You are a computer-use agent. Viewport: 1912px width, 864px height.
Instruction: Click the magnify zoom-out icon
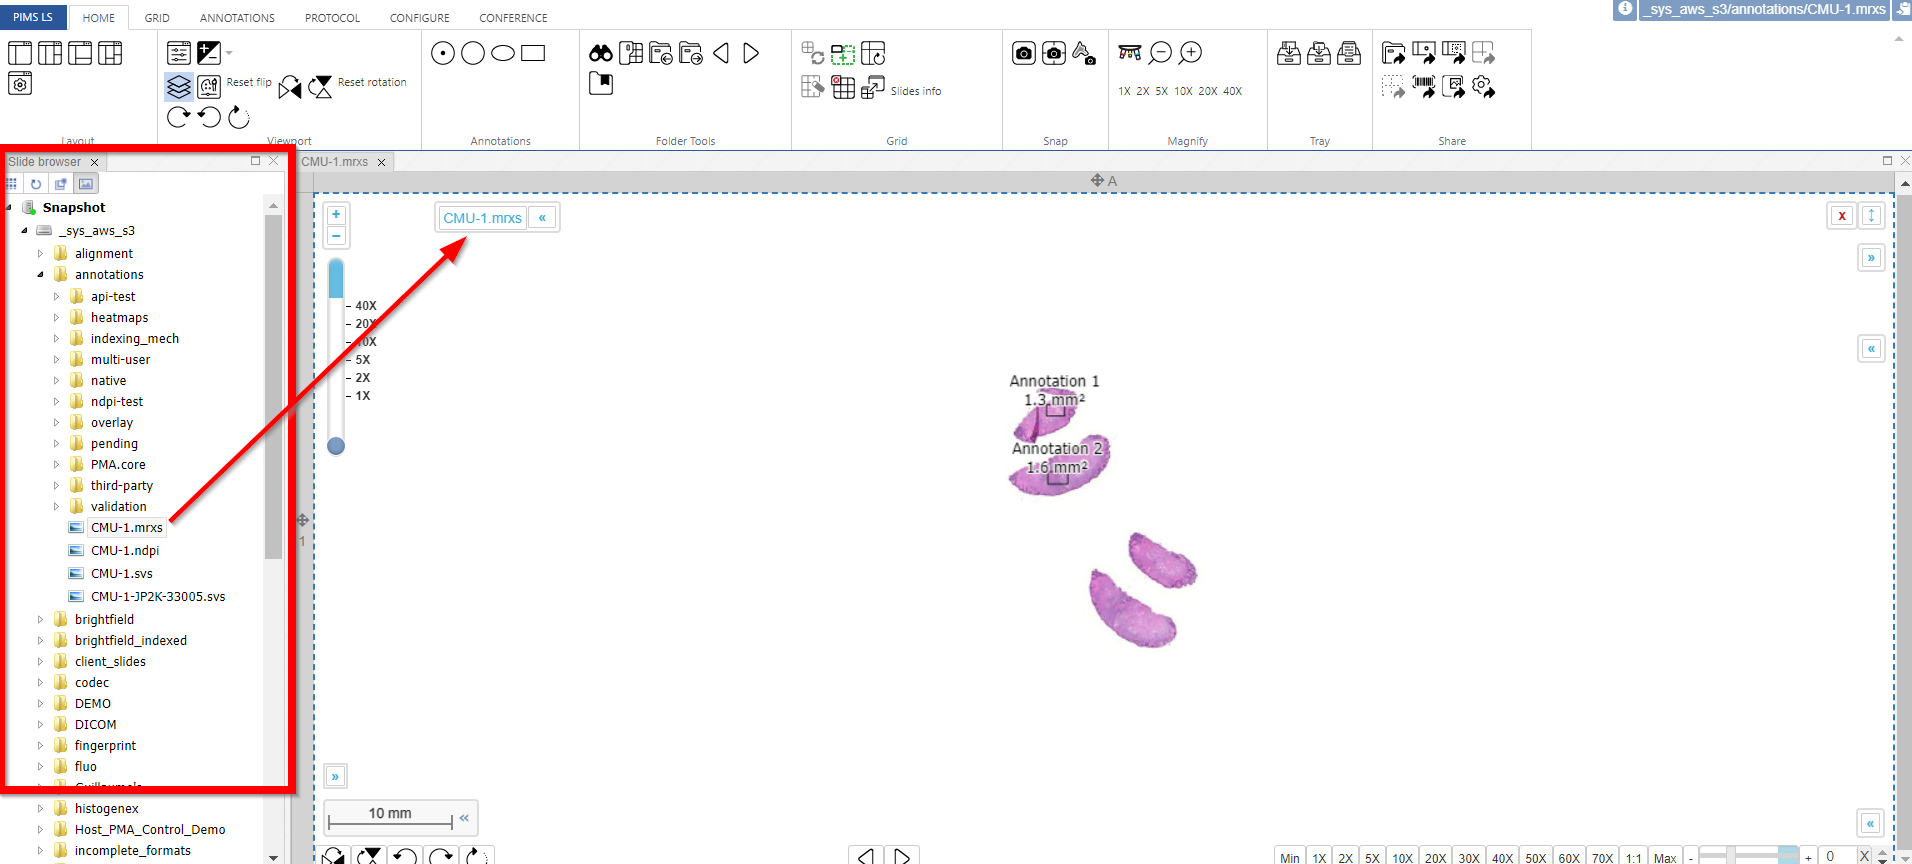tap(1160, 53)
